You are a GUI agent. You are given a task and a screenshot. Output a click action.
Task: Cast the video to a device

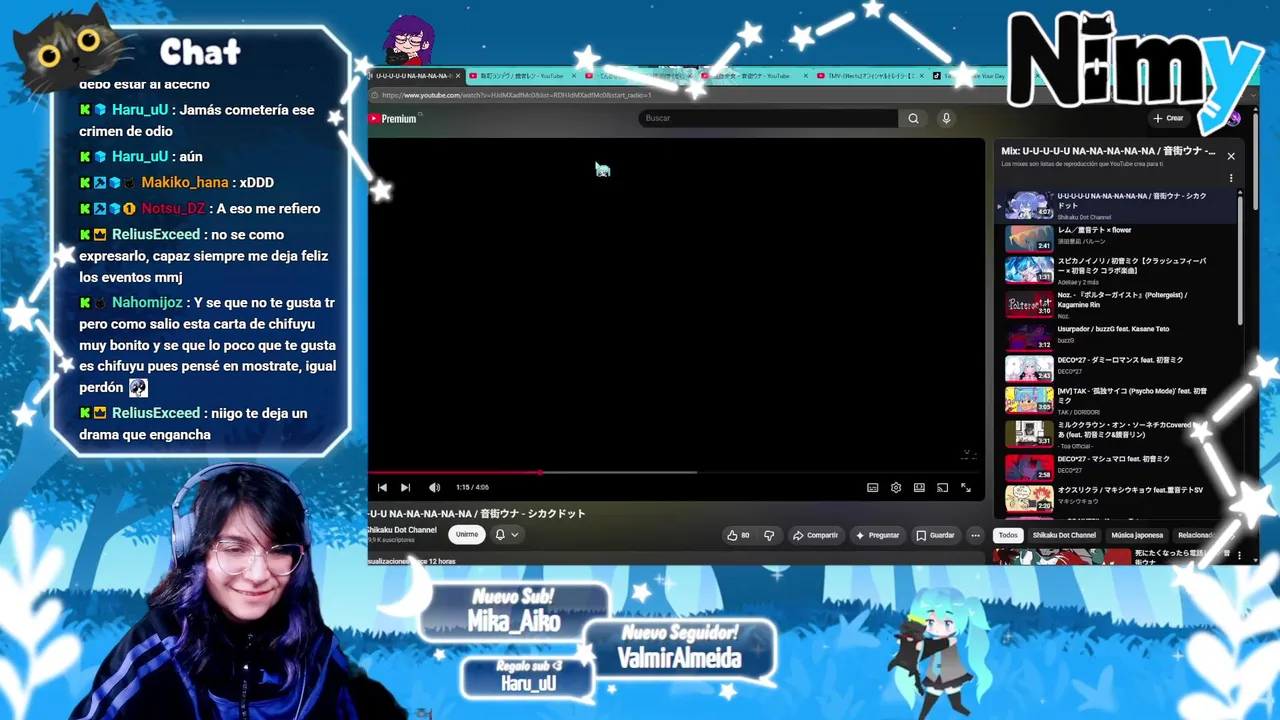942,487
